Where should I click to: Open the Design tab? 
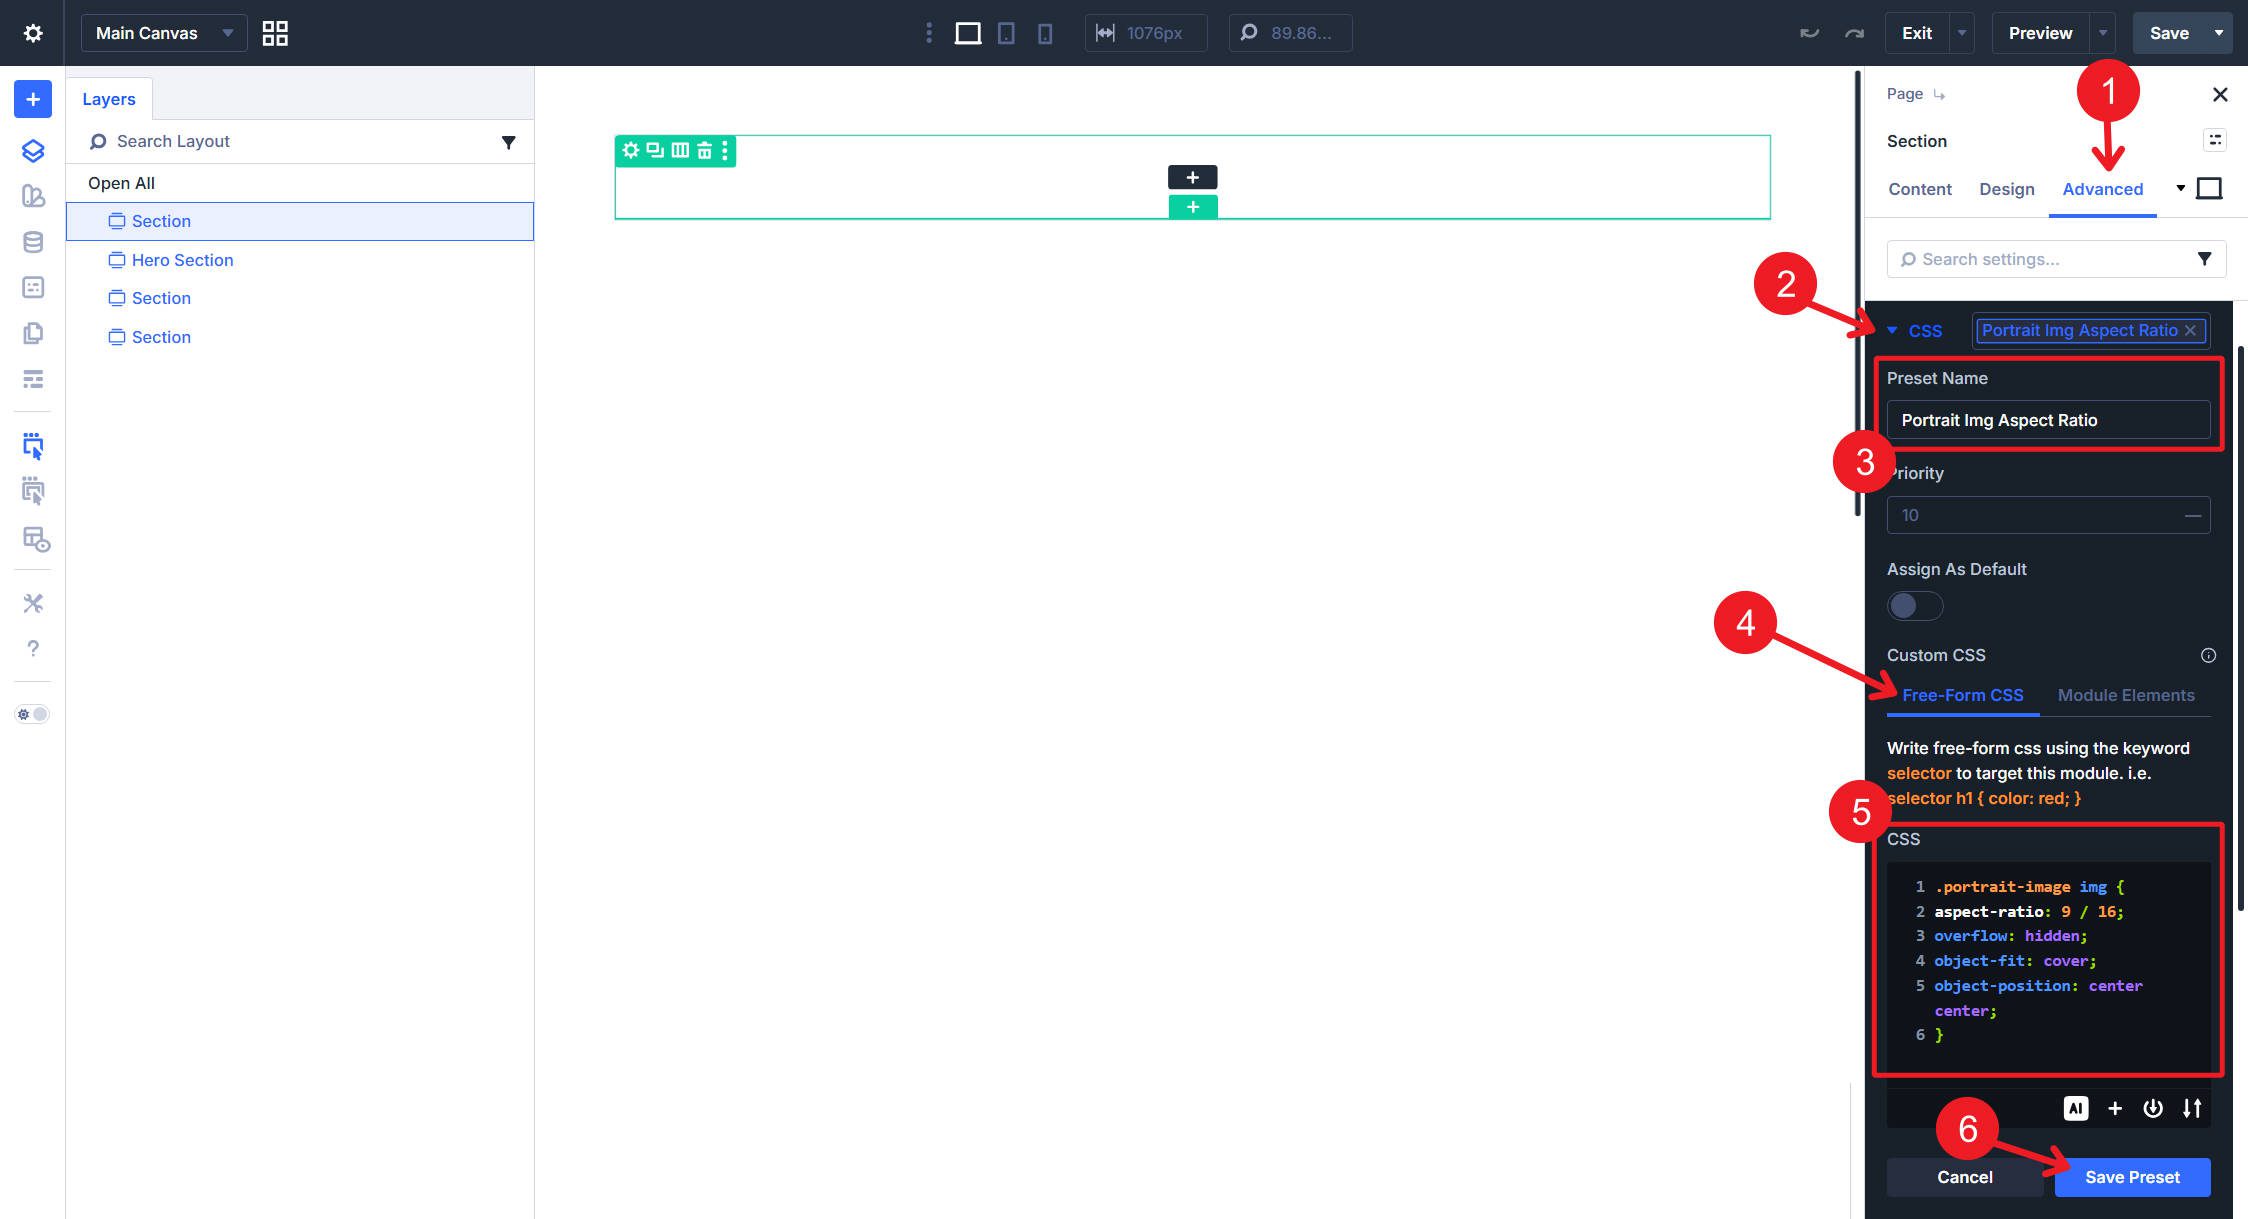tap(2006, 189)
